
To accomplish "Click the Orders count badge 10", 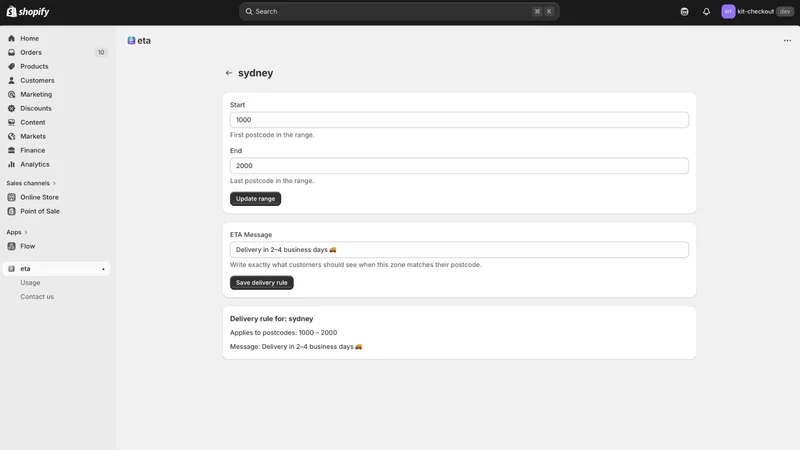I will click(101, 53).
